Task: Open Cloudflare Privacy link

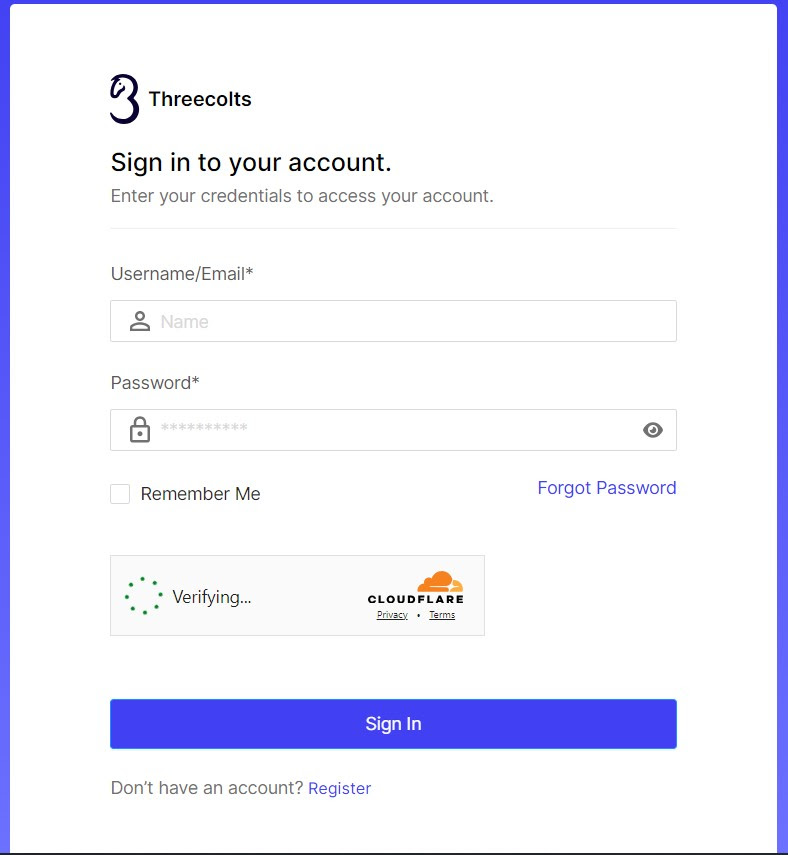Action: [x=392, y=615]
